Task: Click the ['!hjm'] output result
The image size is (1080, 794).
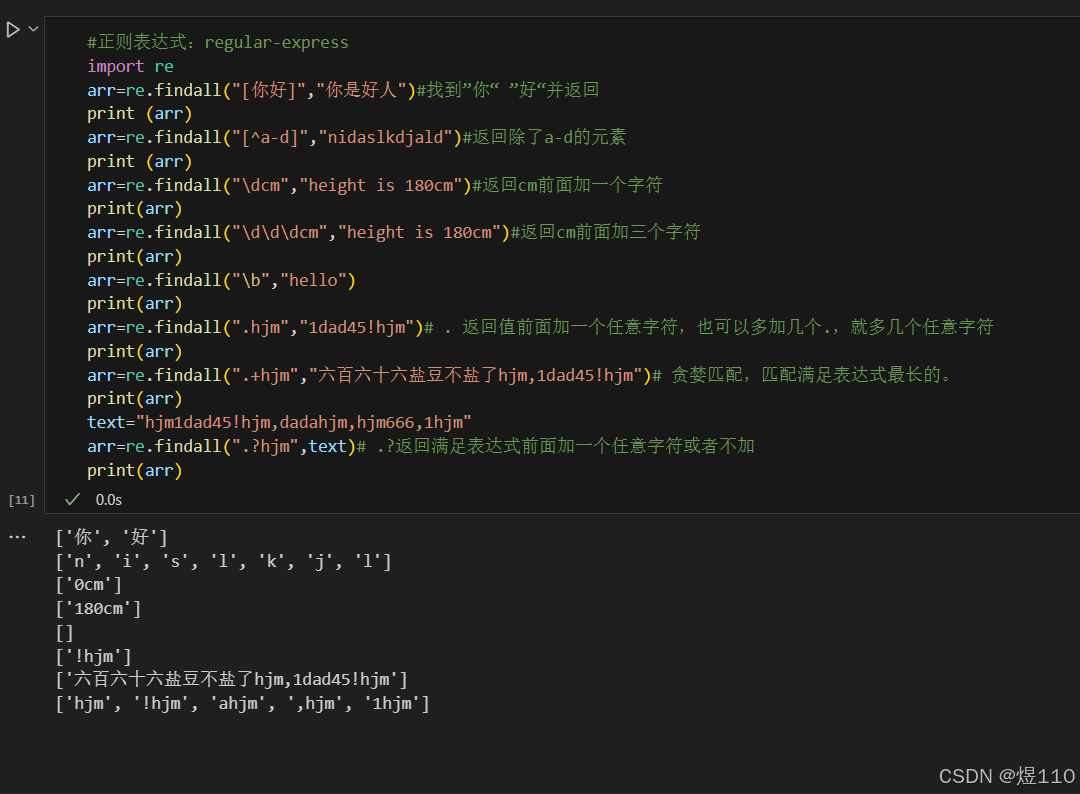Action: [x=92, y=655]
